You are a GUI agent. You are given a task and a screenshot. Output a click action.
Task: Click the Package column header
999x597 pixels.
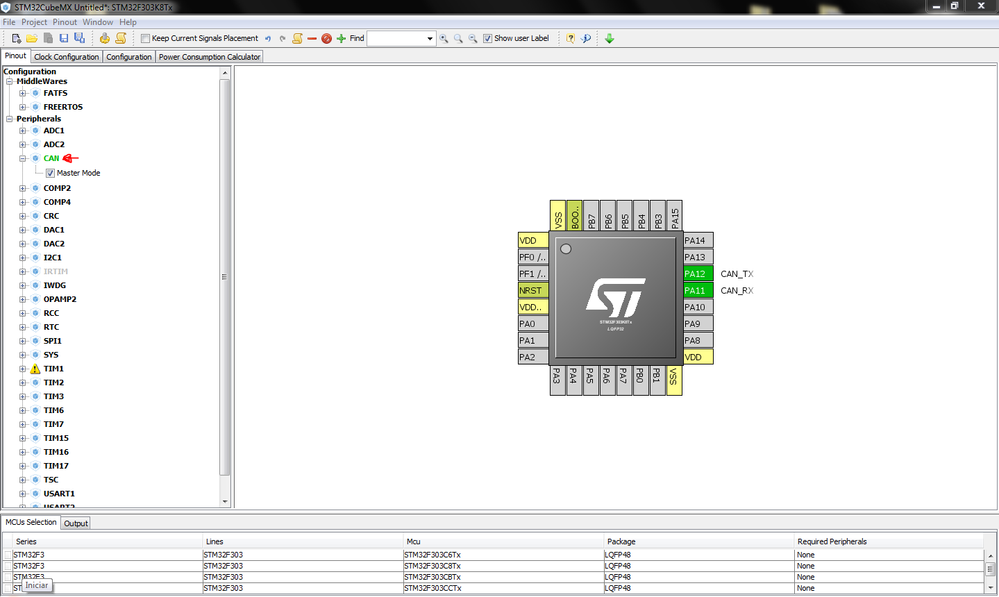pos(700,542)
